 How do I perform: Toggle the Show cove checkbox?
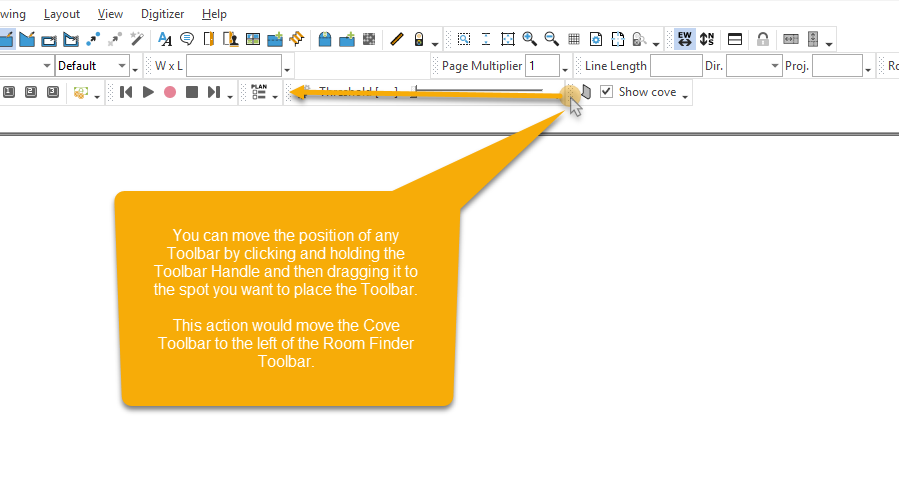606,92
